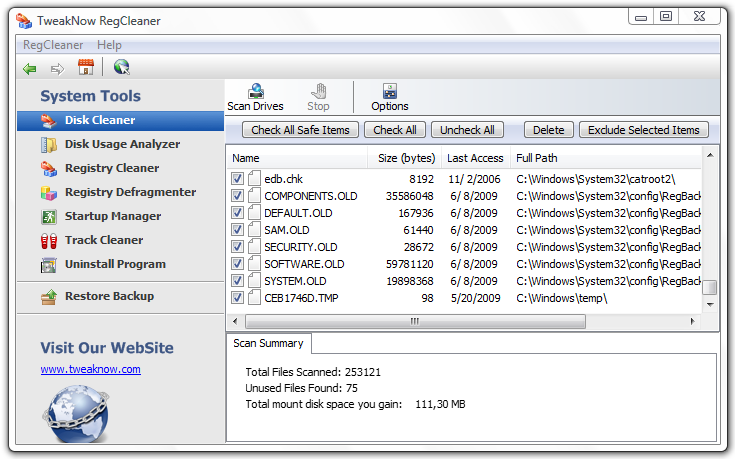Open the RegCleaner menu
735x459 pixels.
[53, 45]
